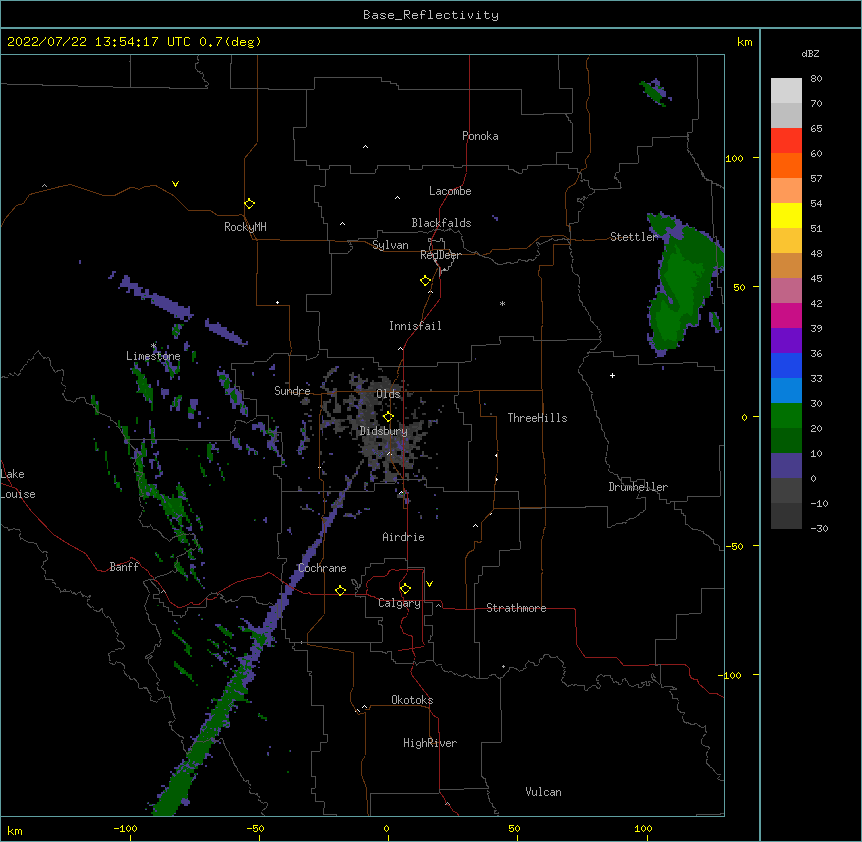This screenshot has height=842, width=862.
Task: Click the yellow station marker at RockyMH
Action: [249, 204]
